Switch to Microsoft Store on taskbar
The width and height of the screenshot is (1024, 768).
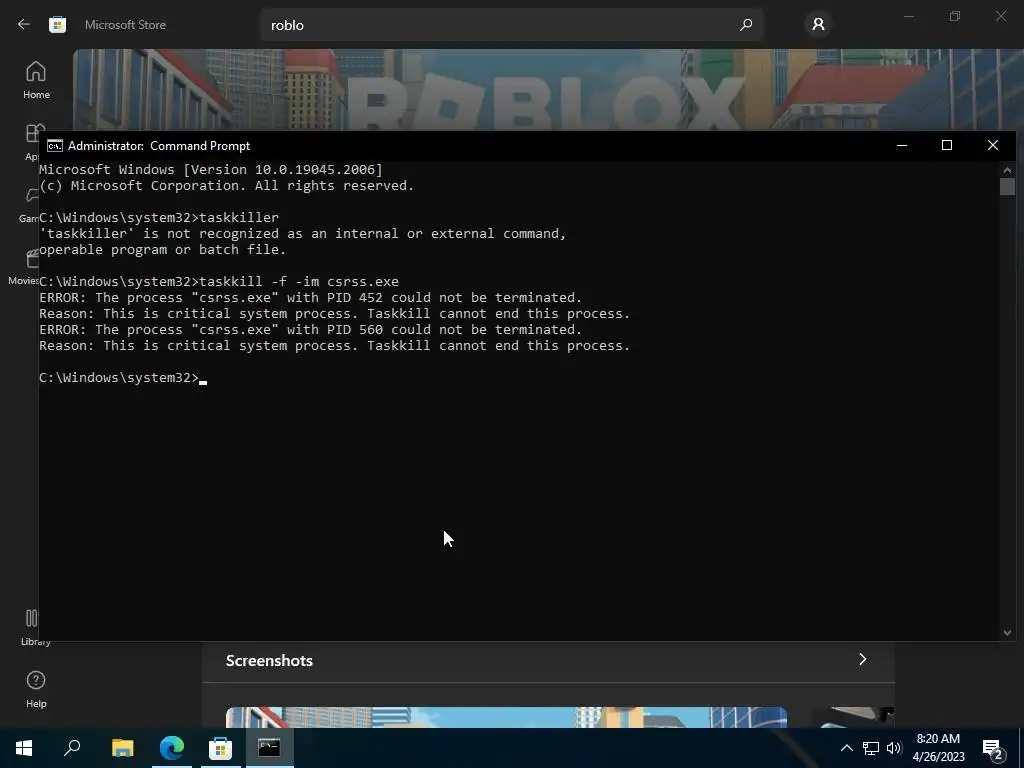[220, 748]
